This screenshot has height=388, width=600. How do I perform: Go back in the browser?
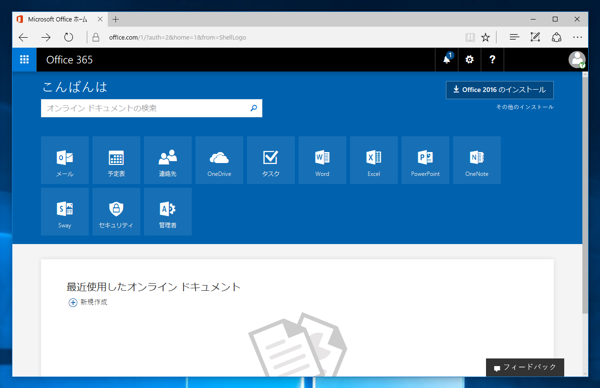pyautogui.click(x=23, y=37)
